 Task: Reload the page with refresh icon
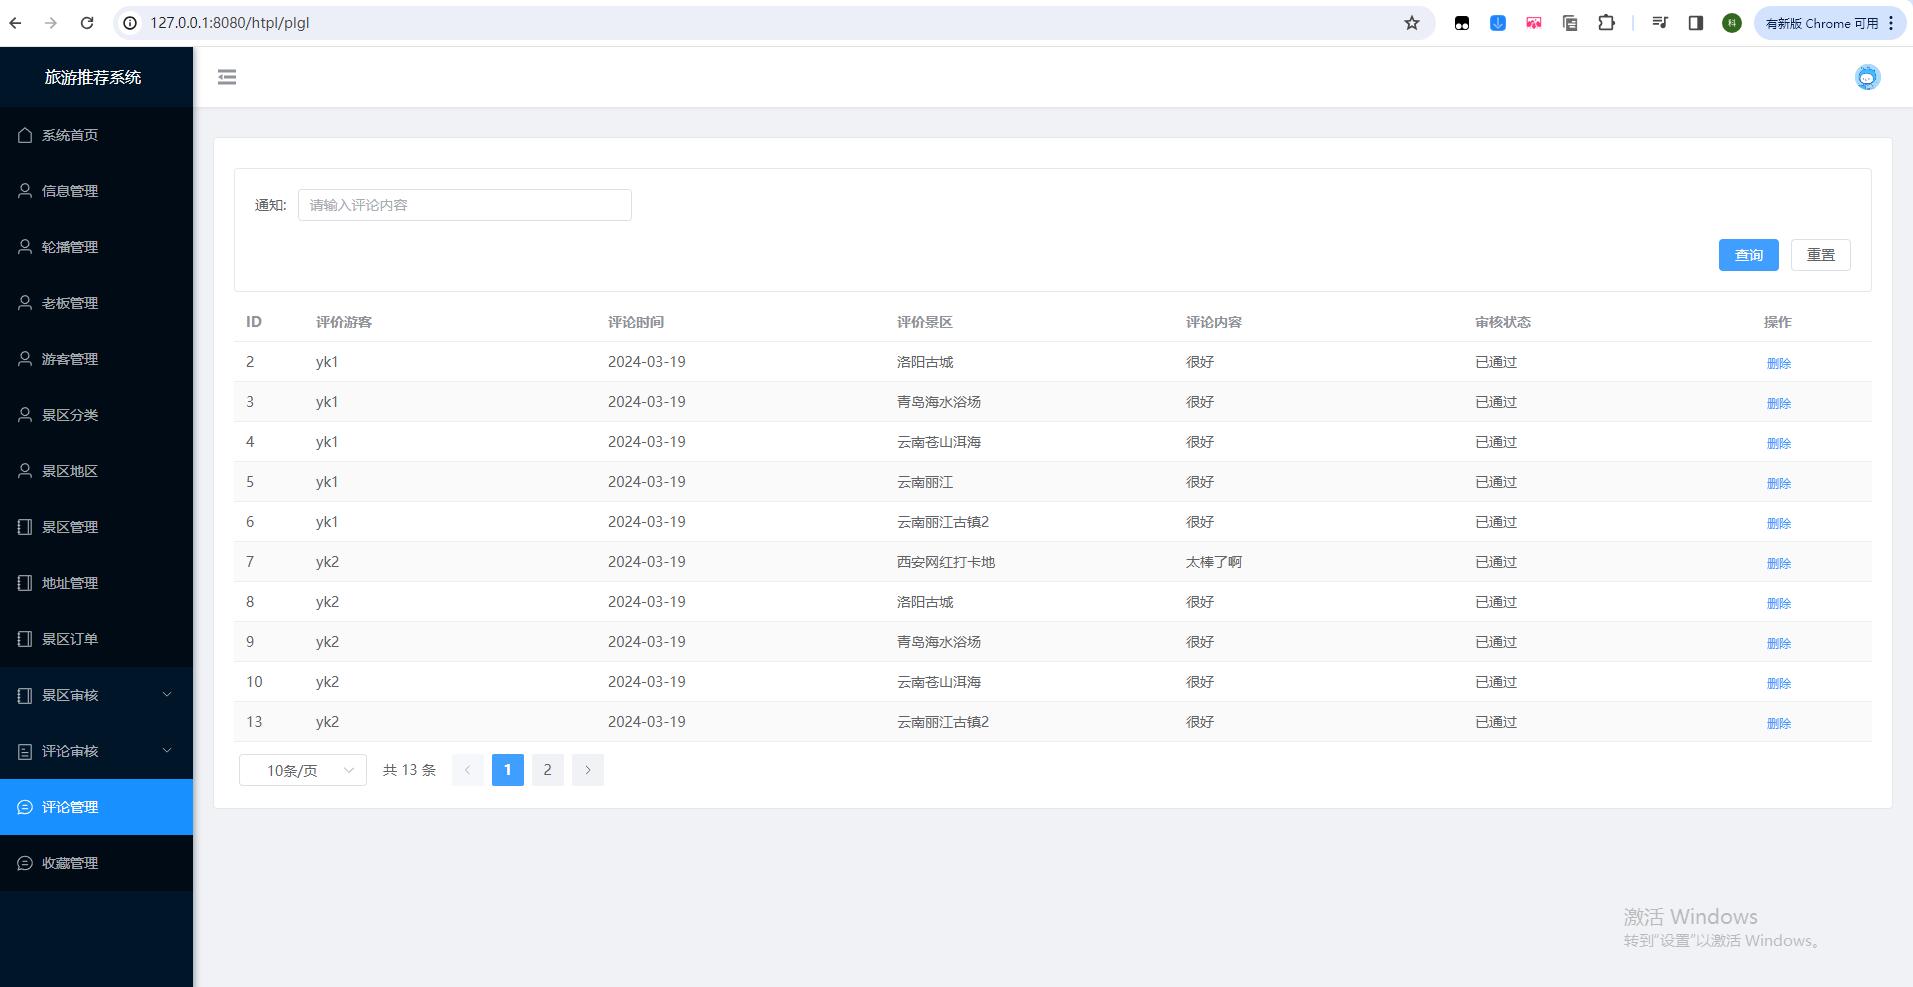[87, 23]
